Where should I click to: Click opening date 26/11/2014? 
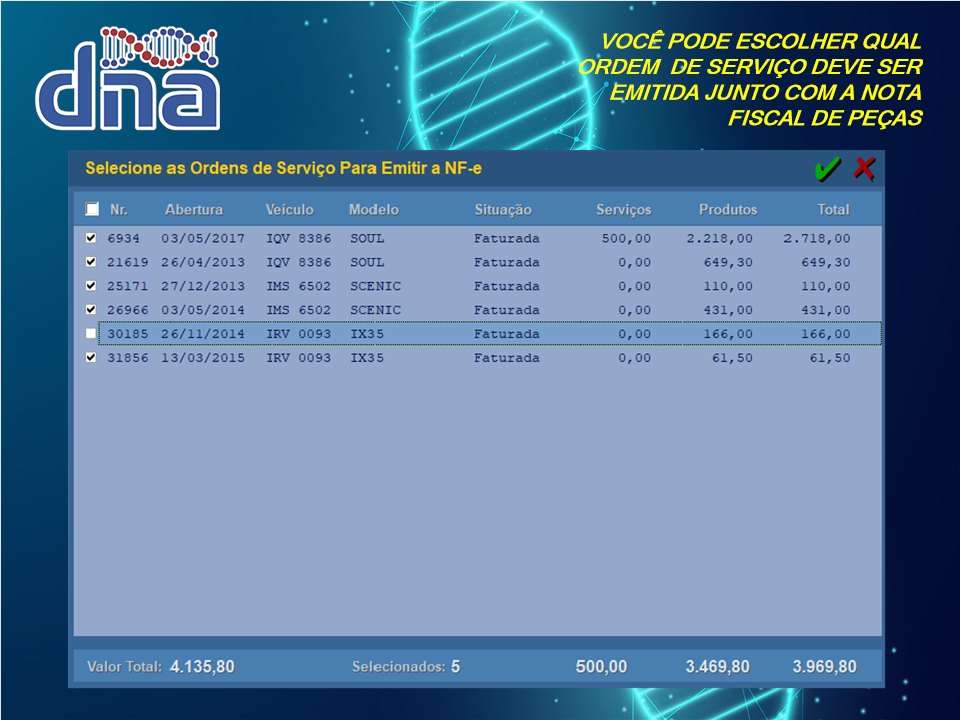203,334
